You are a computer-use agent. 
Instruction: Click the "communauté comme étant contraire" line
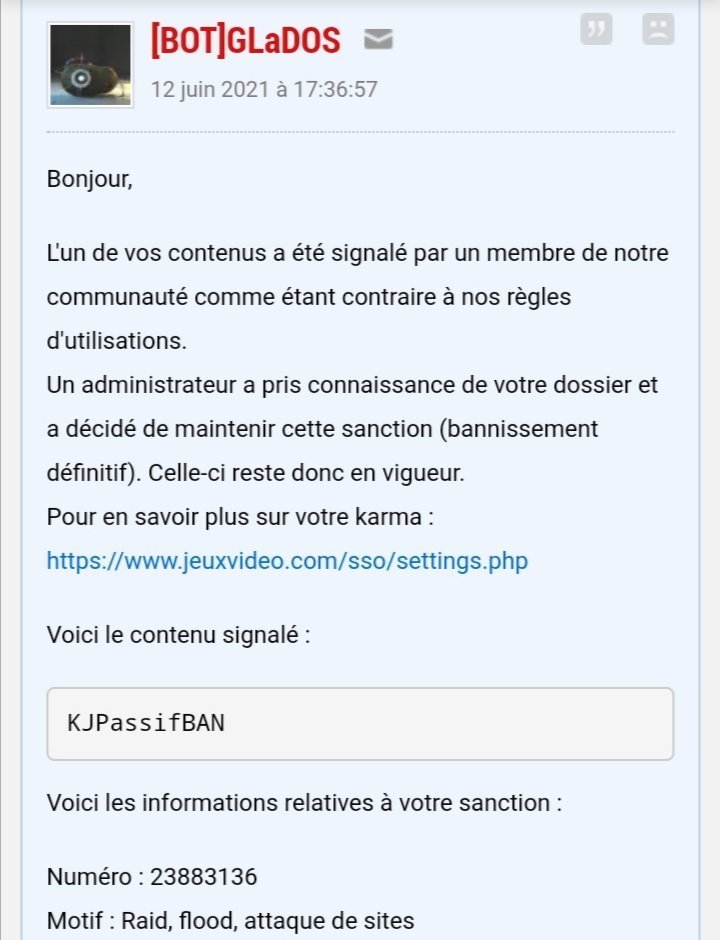pos(309,297)
